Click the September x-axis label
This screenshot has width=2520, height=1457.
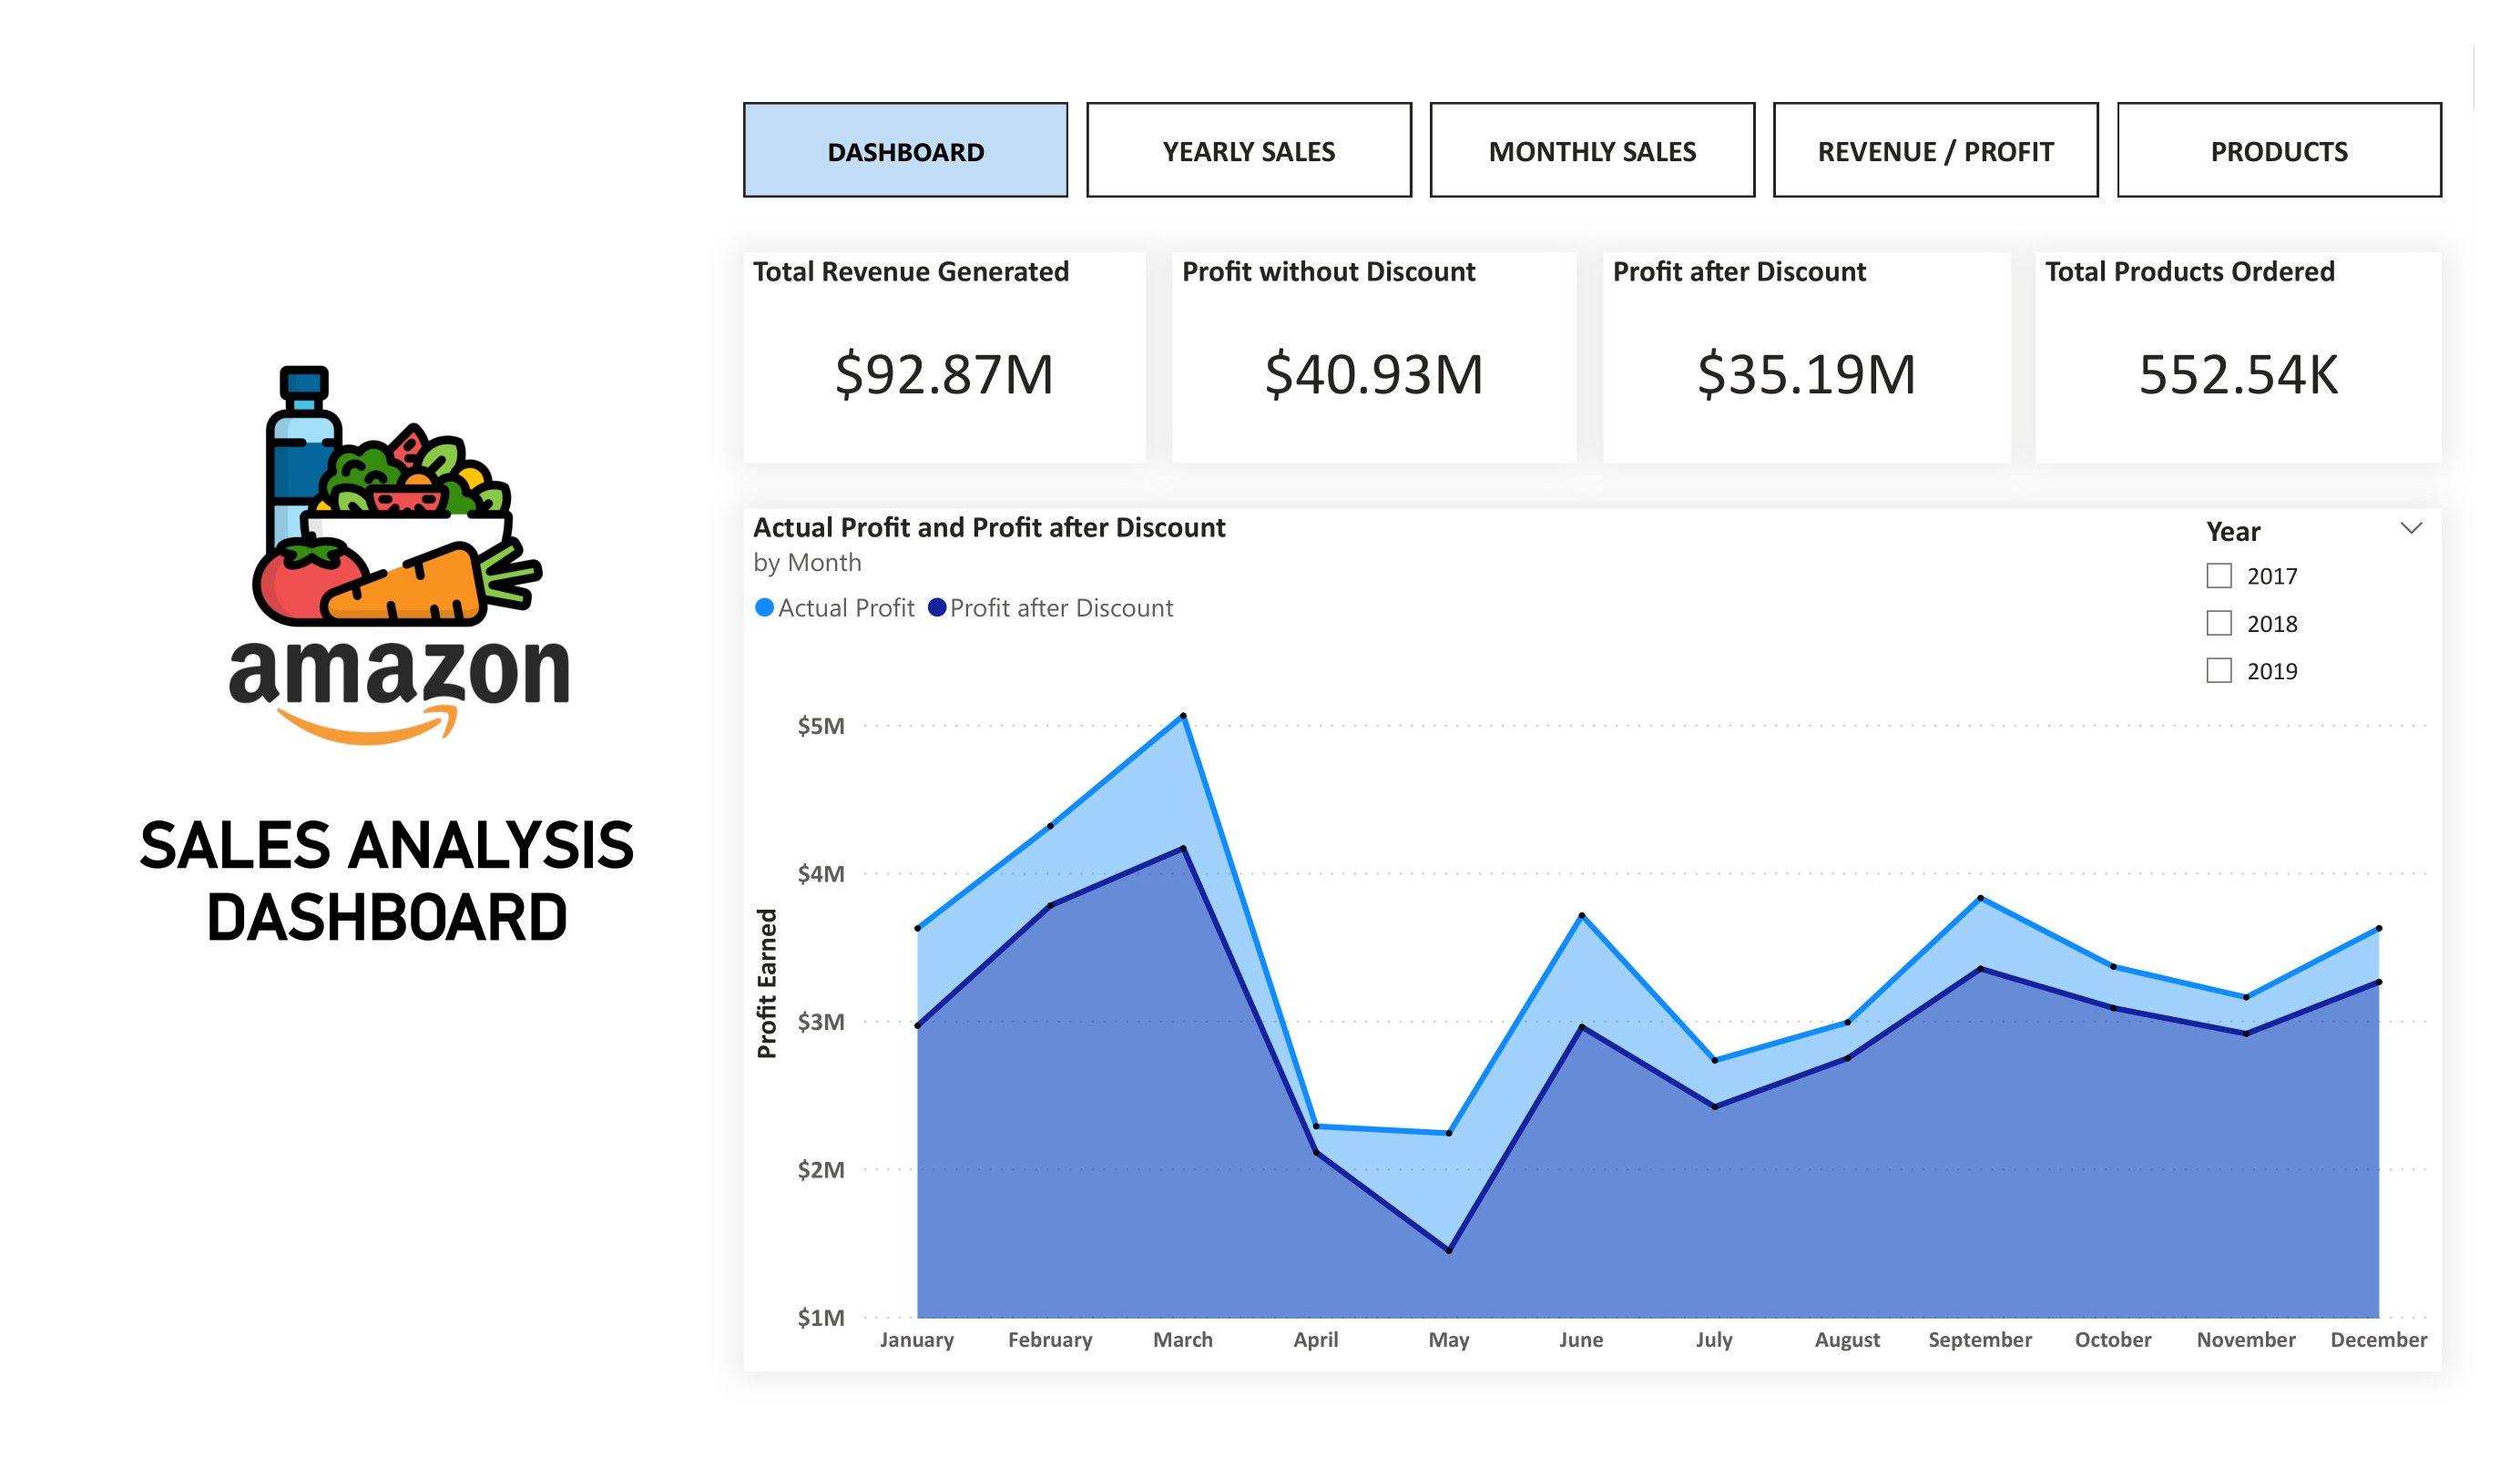1980,1340
